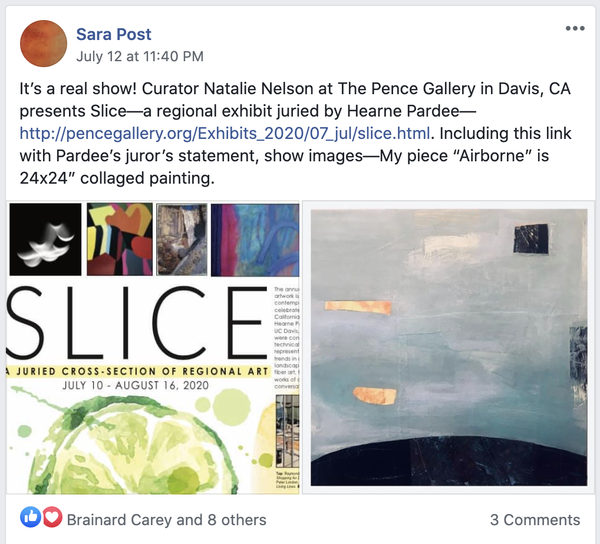
Task: Show the 3 Comments on the post
Action: tap(534, 520)
